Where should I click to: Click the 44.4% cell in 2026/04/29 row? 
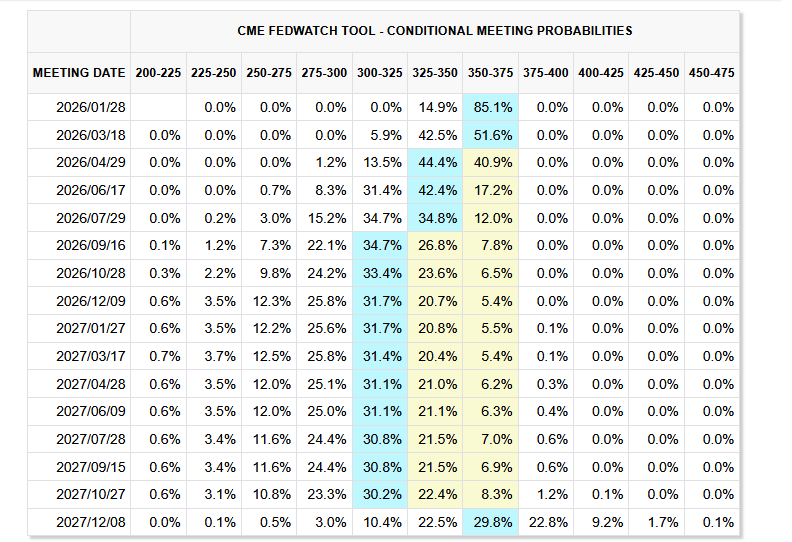[x=436, y=162]
